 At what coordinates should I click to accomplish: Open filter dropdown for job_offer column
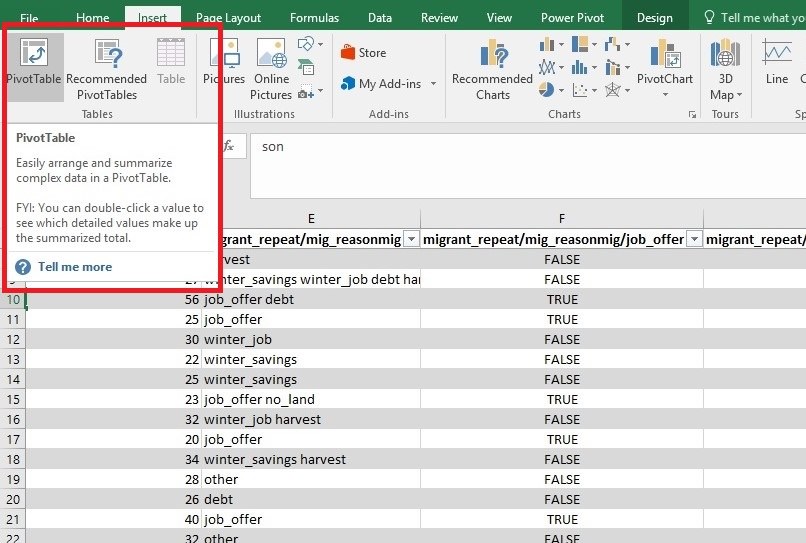click(693, 239)
